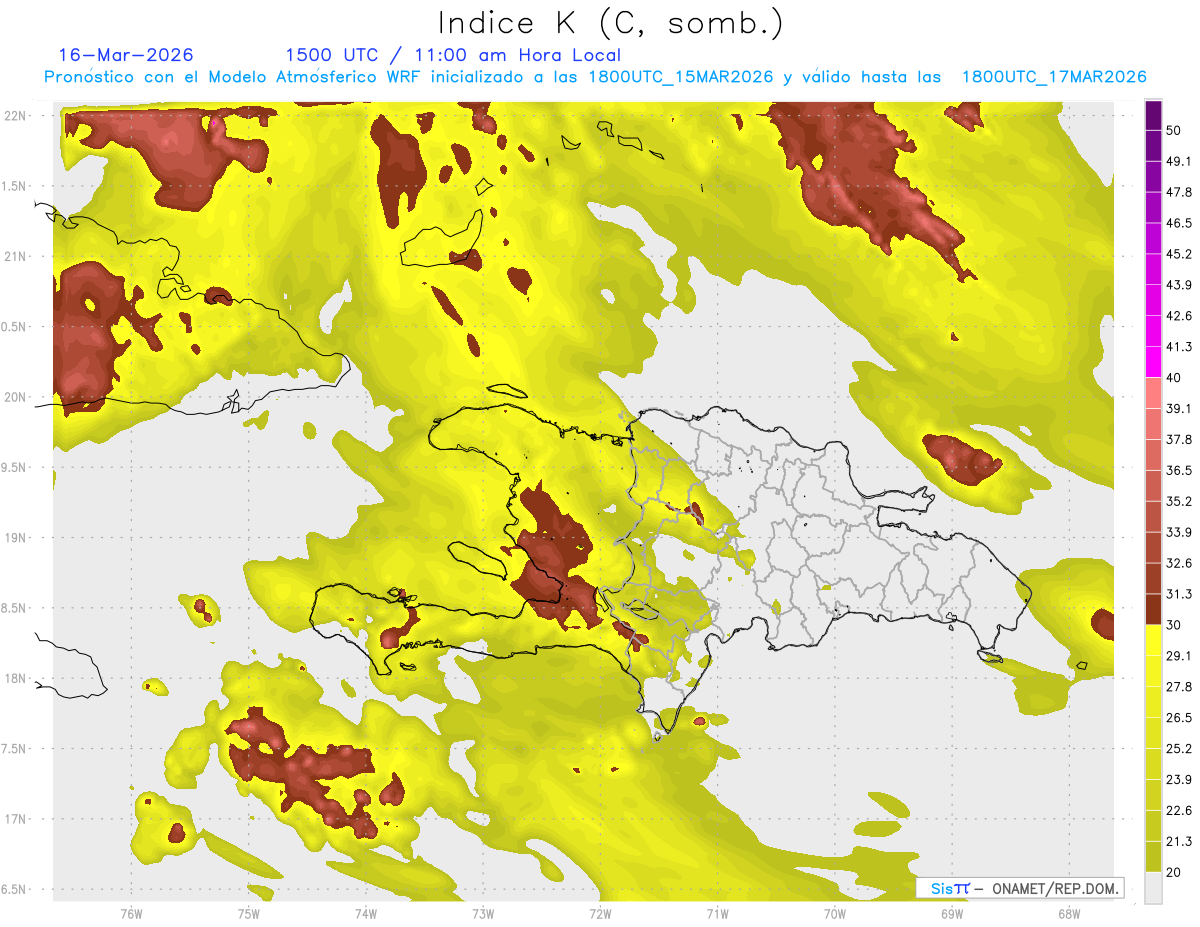This screenshot has width=1200, height=927.
Task: Click the "50" colorbar value label
Action: [x=1176, y=131]
